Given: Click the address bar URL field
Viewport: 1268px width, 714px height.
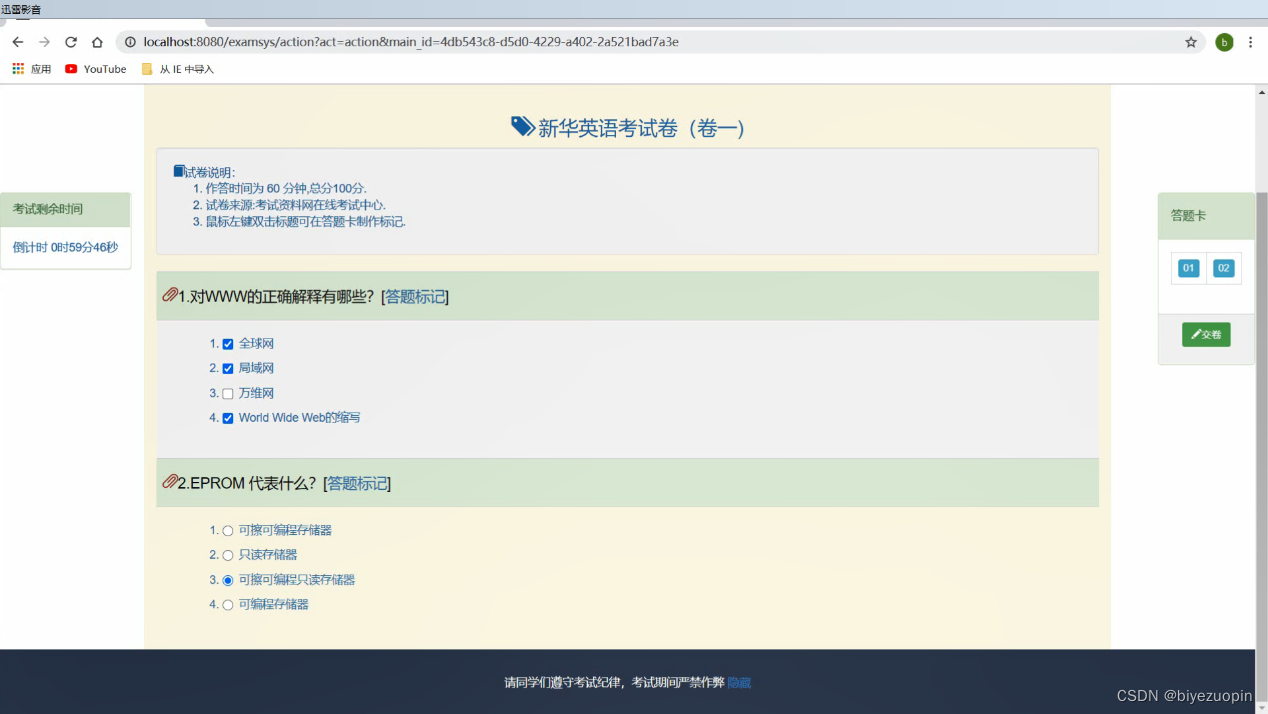Looking at the screenshot, I should pyautogui.click(x=660, y=42).
